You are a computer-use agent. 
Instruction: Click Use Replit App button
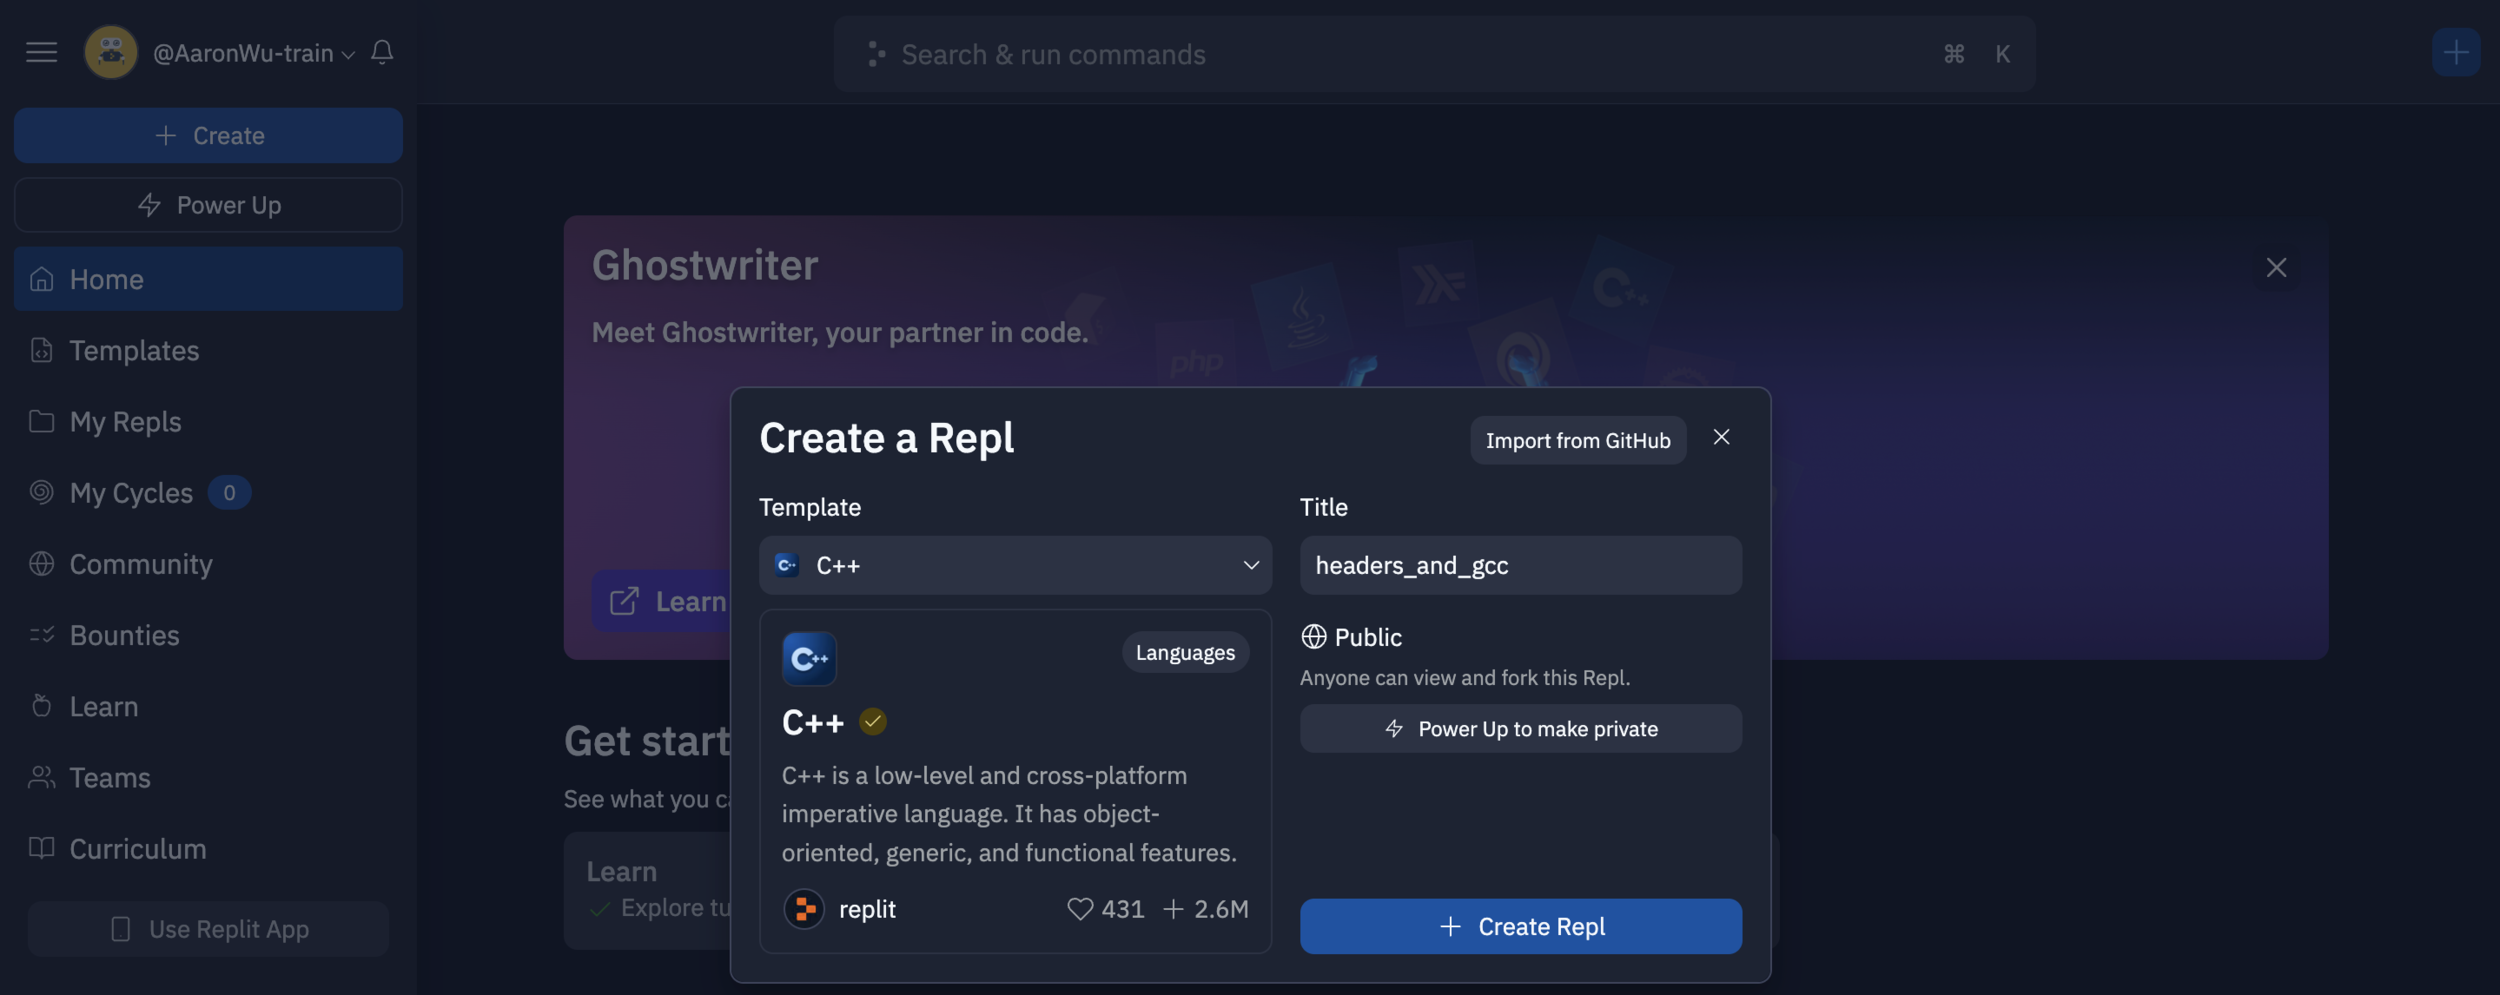tap(208, 929)
